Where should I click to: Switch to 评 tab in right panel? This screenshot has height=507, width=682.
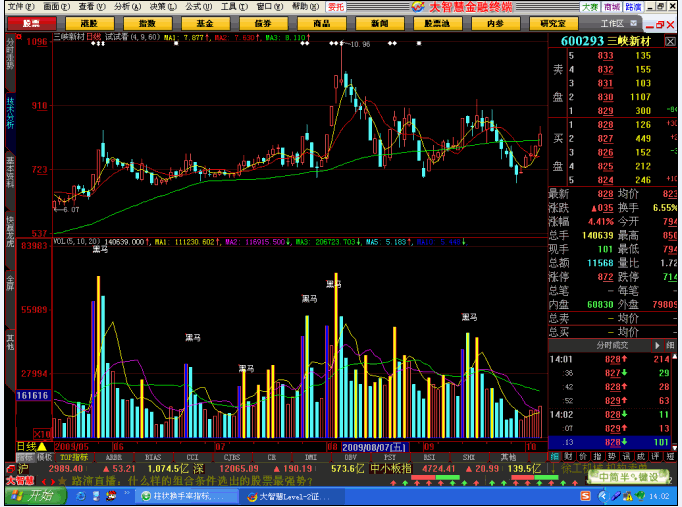pos(655,457)
